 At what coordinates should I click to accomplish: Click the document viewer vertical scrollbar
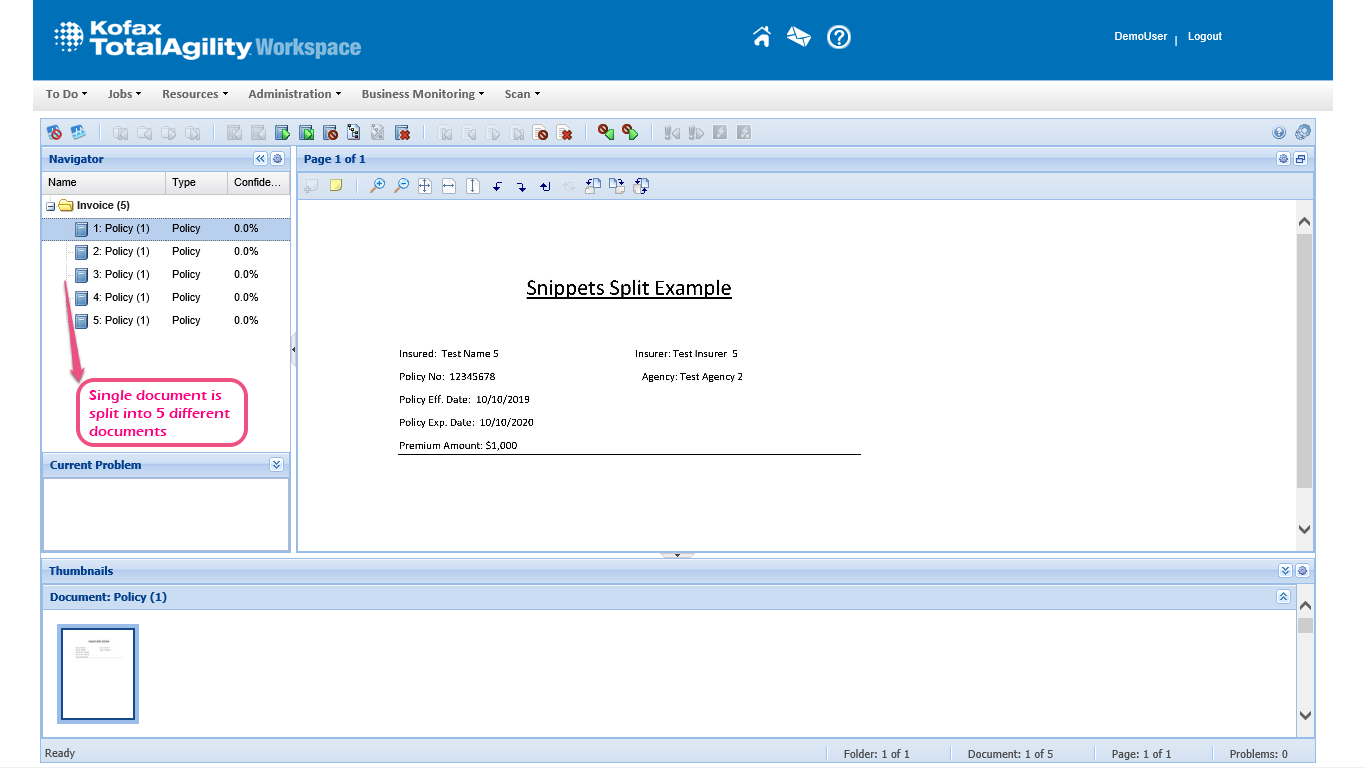[1304, 360]
